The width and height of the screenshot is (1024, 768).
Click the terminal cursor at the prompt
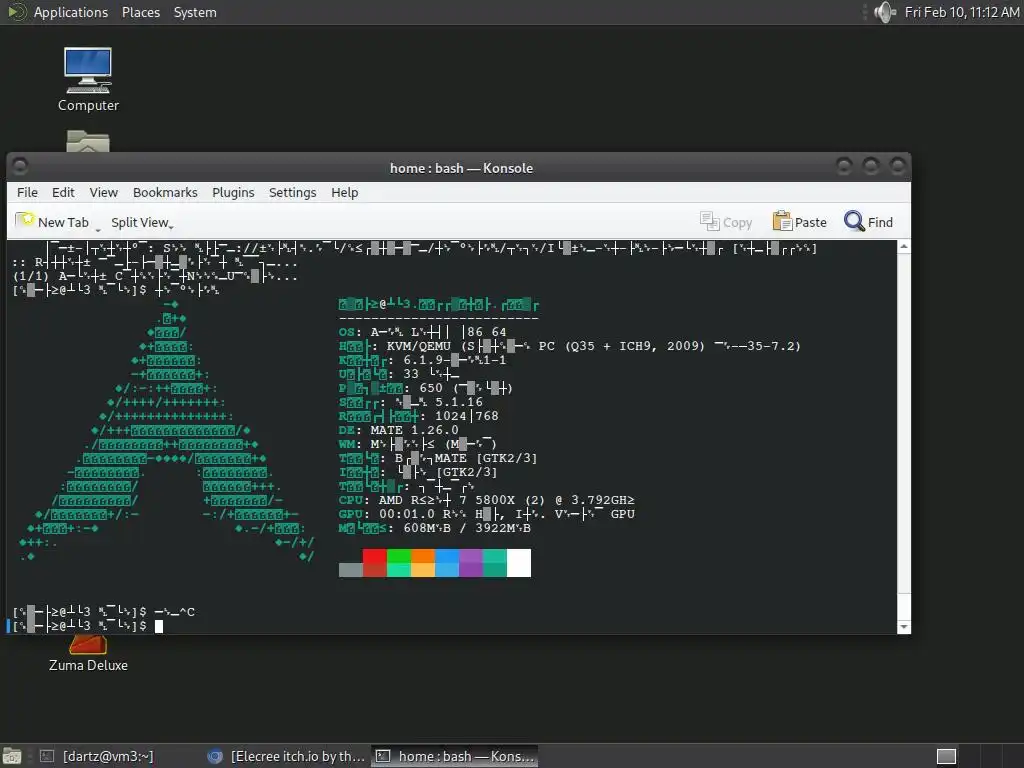[159, 626]
